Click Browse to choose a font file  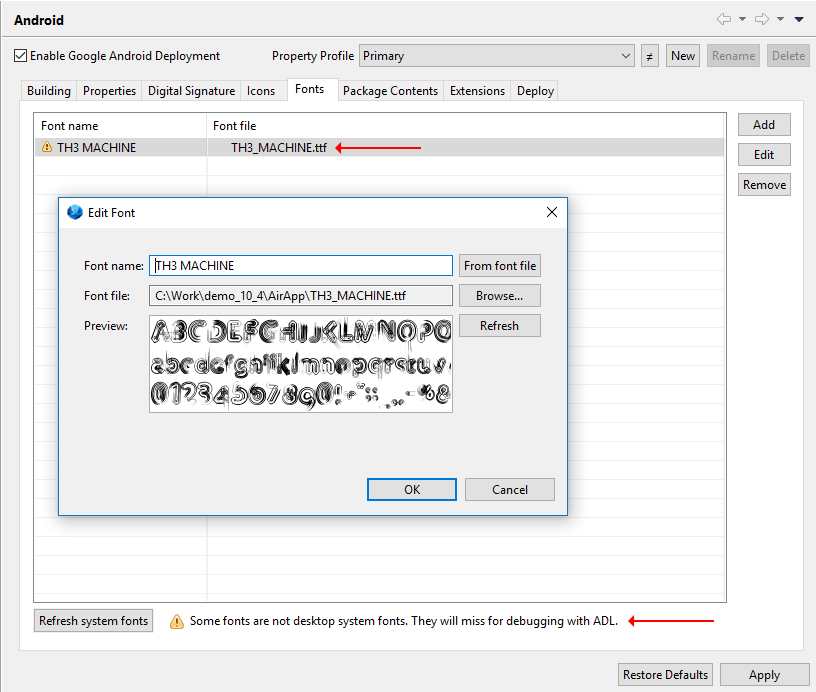pyautogui.click(x=499, y=295)
